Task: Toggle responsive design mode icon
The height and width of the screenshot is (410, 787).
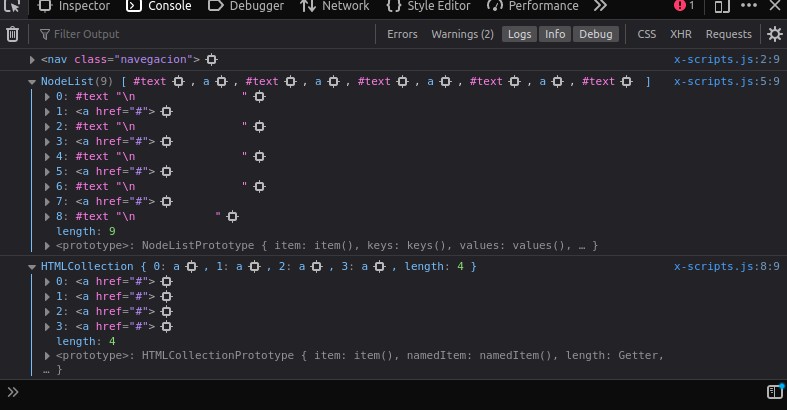Action: coord(722,6)
